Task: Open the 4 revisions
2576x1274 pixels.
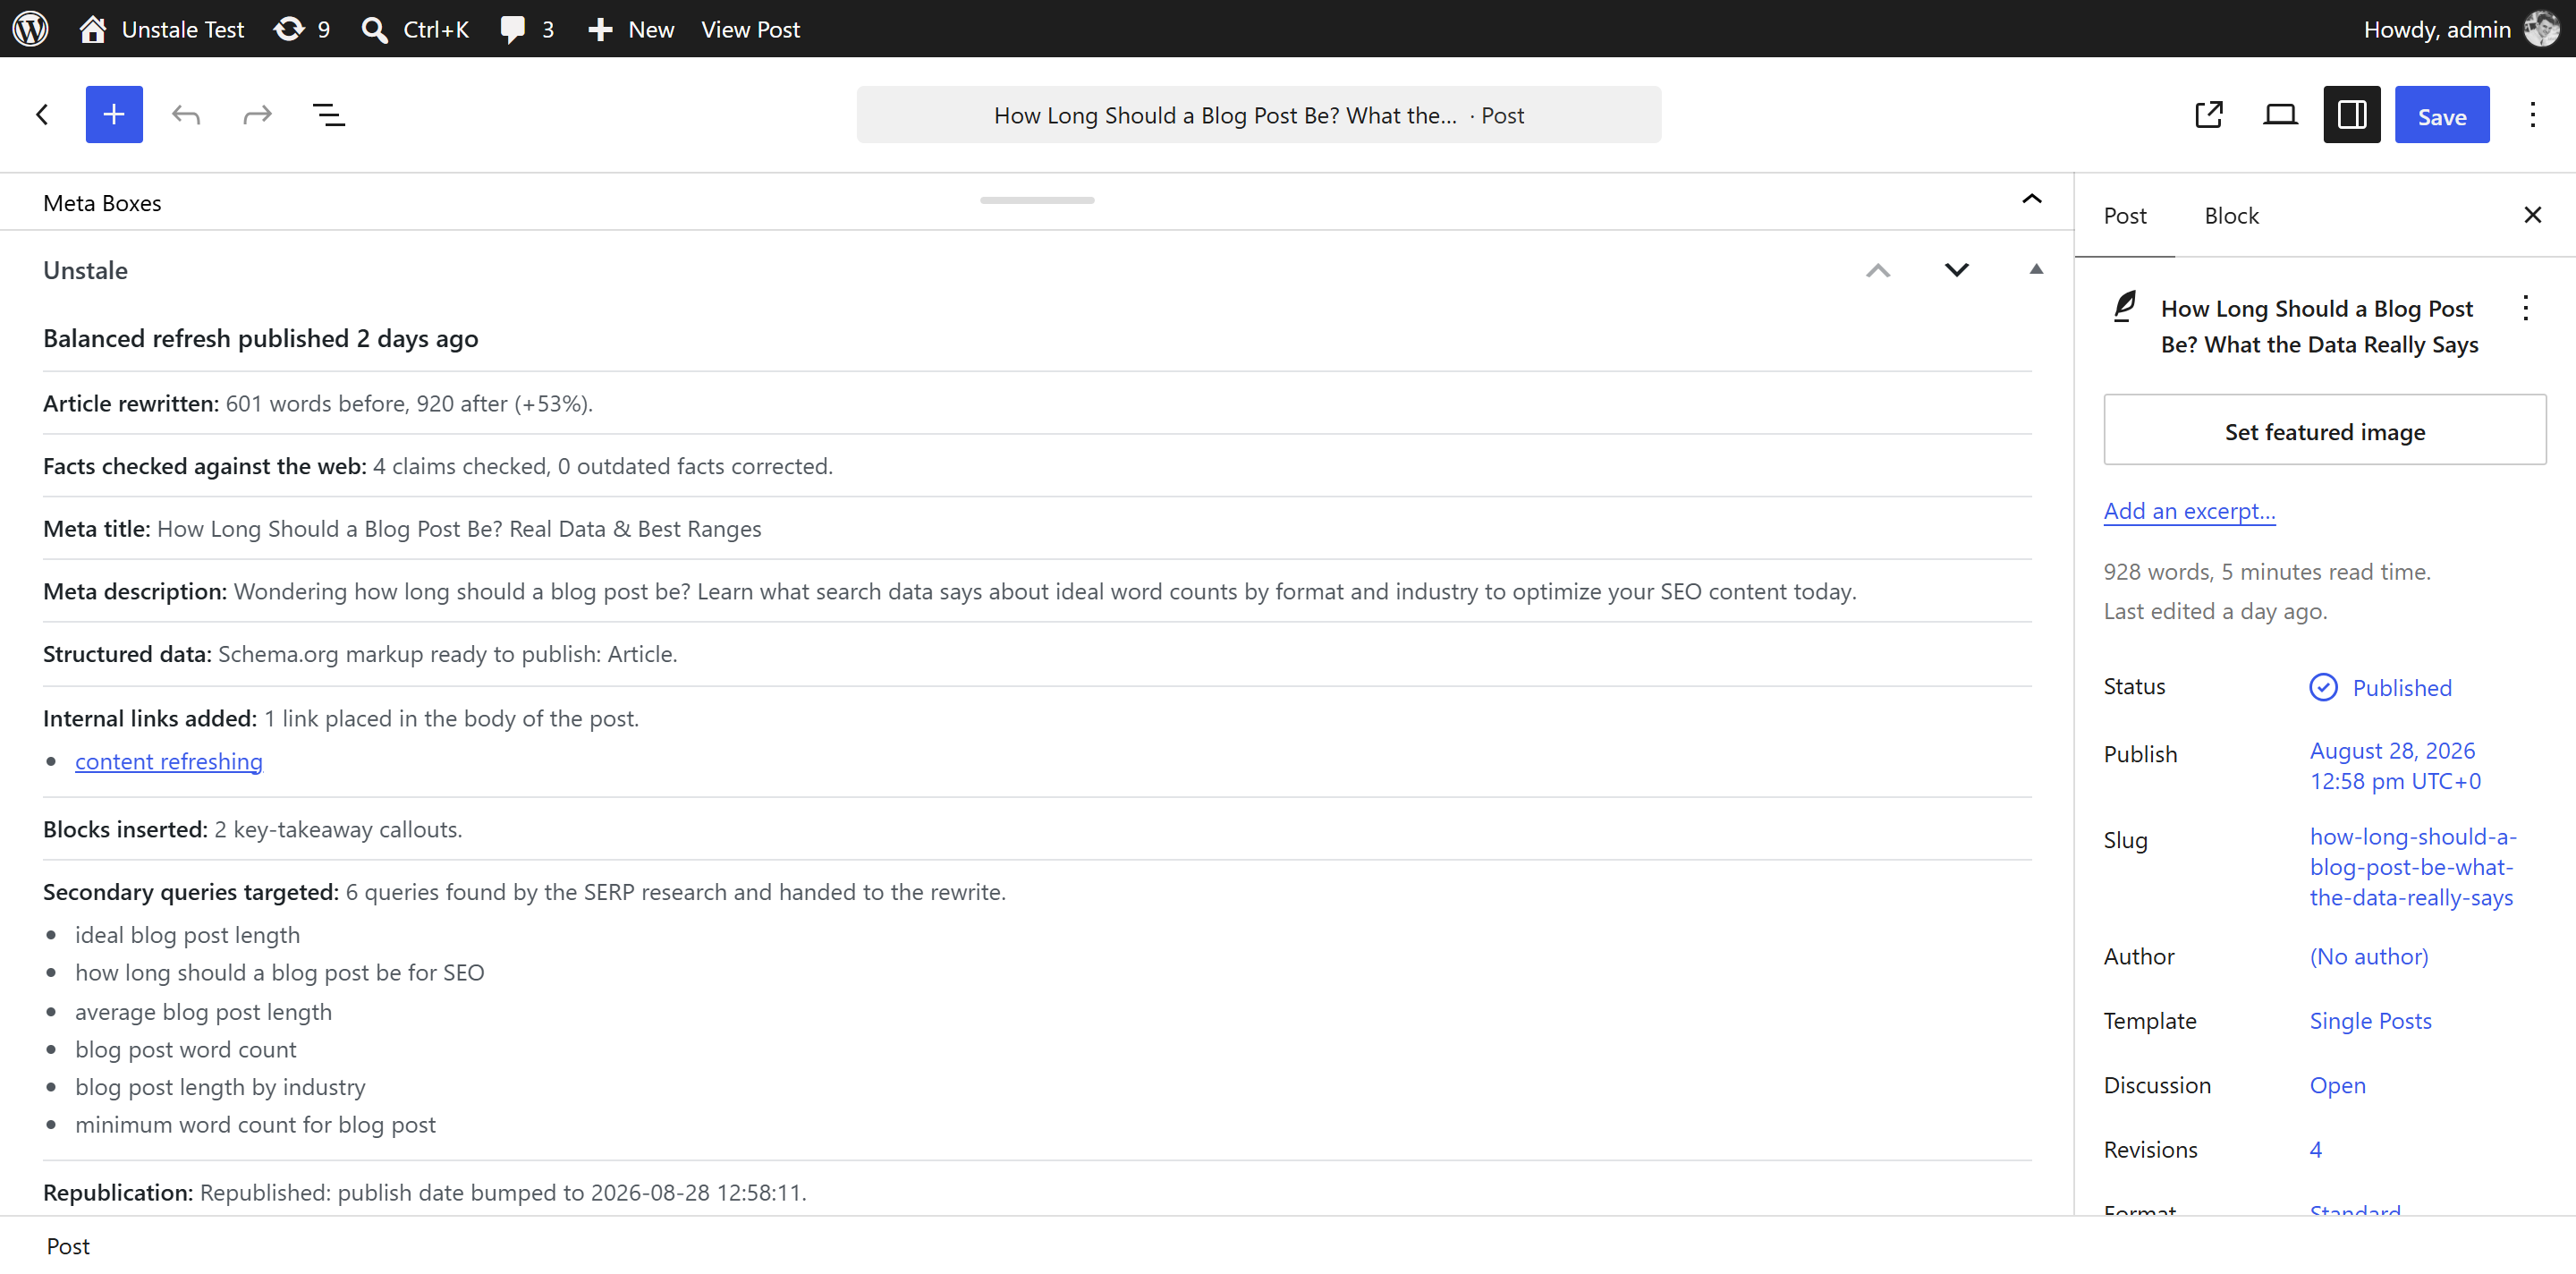Action: coord(2315,1149)
